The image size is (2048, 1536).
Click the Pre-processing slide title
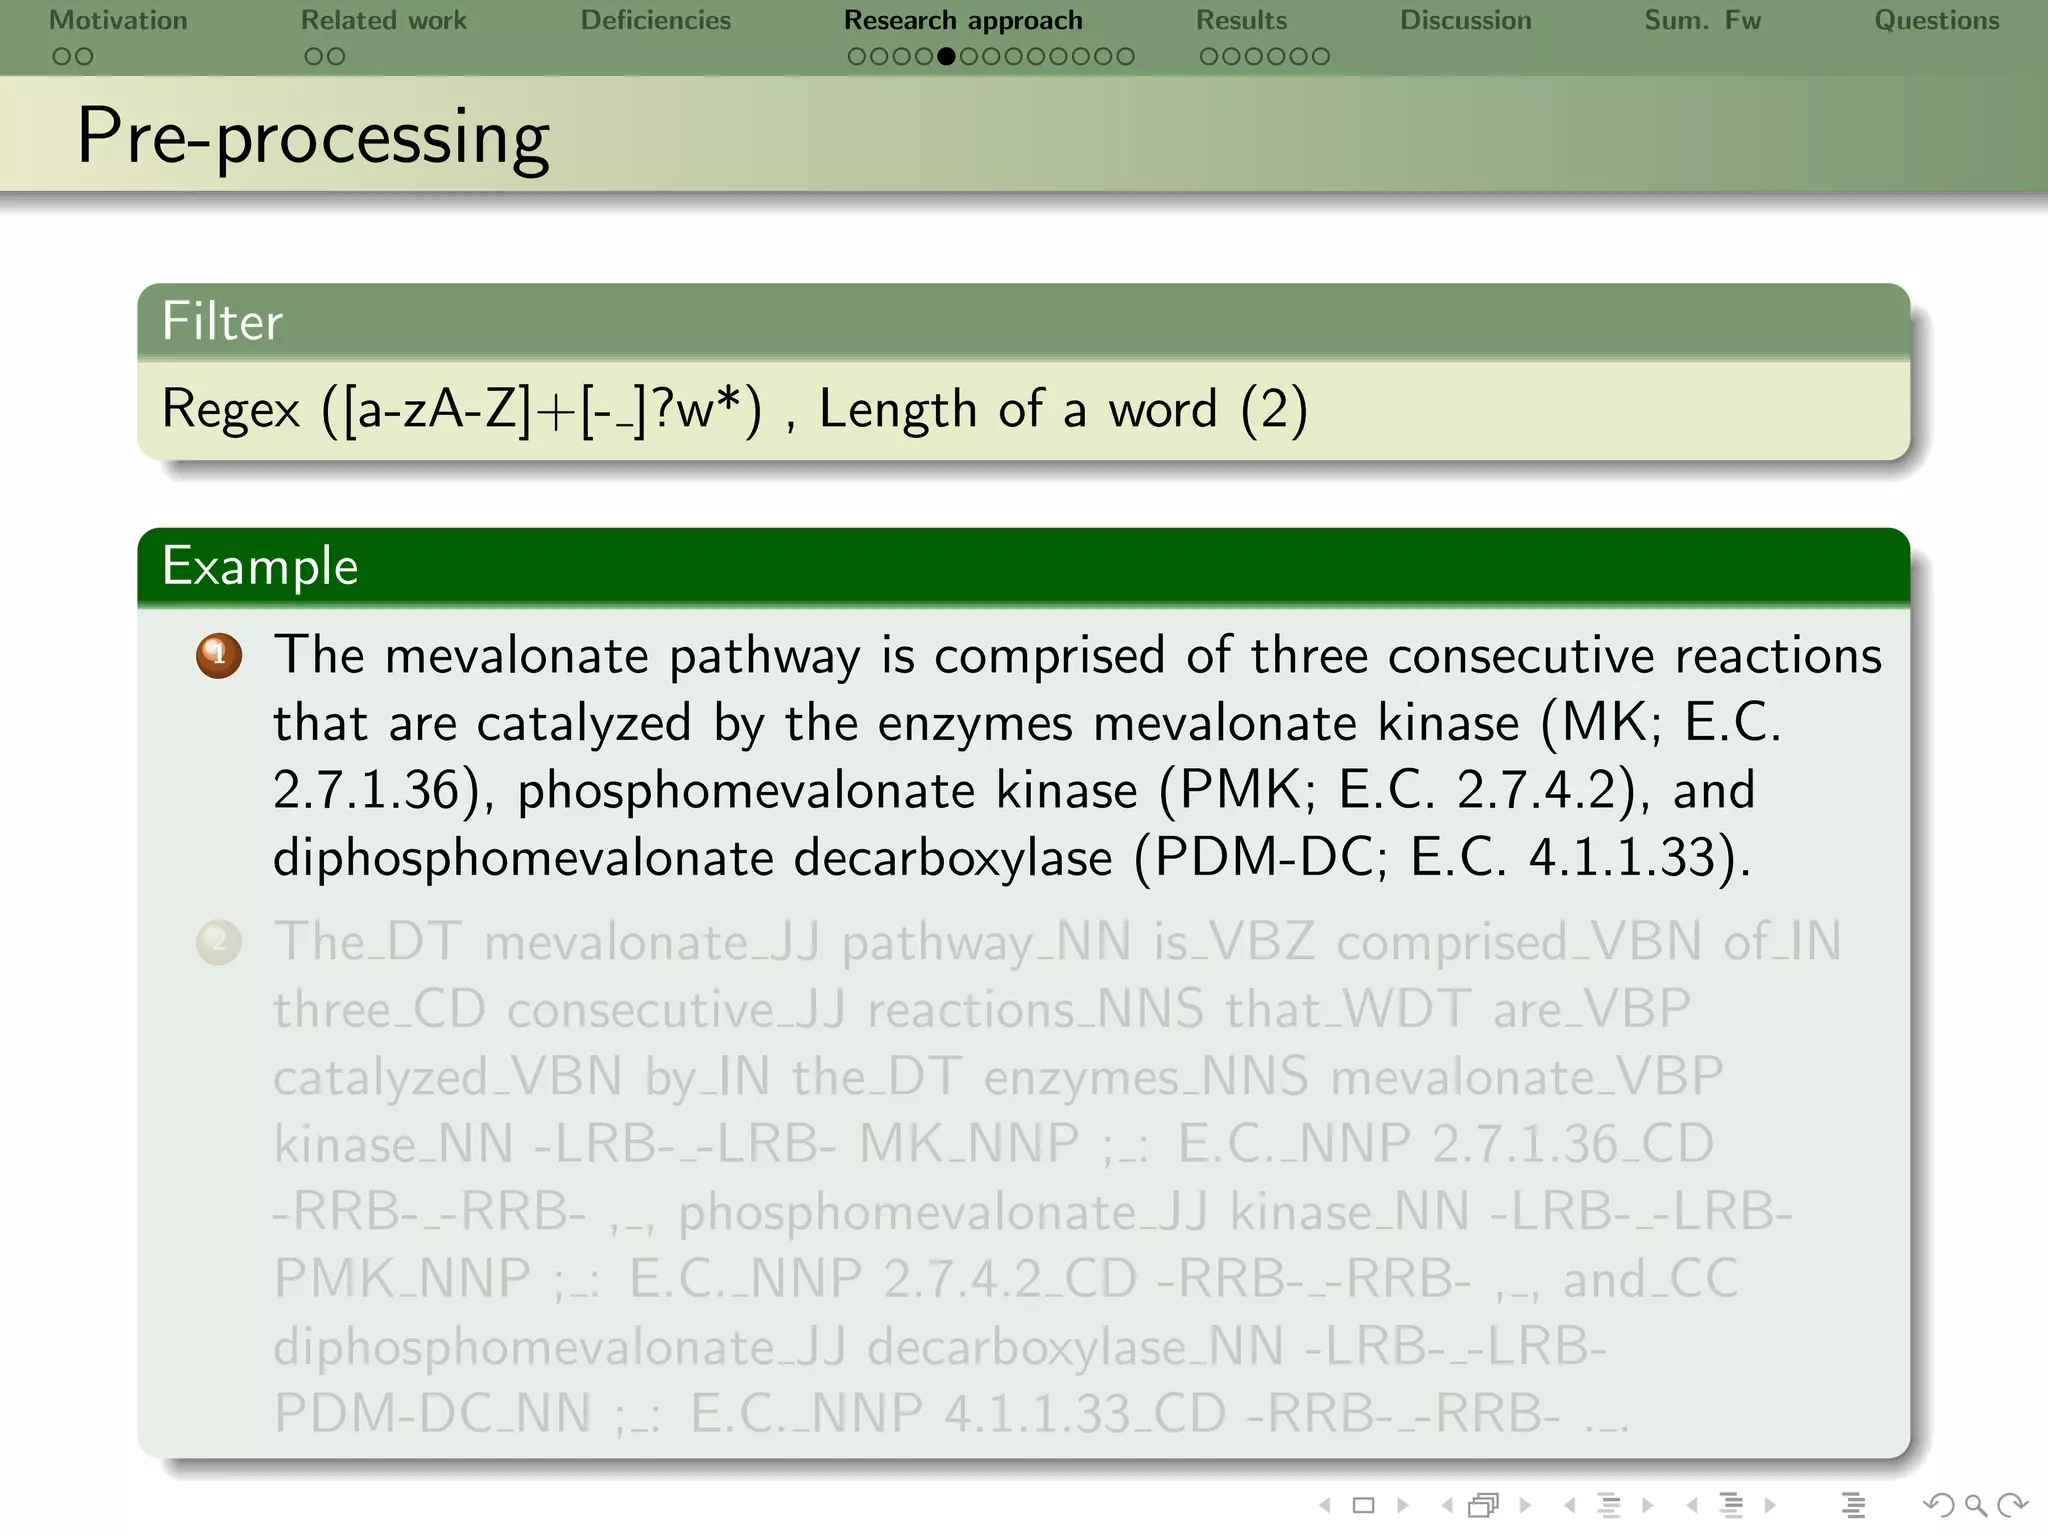point(313,137)
